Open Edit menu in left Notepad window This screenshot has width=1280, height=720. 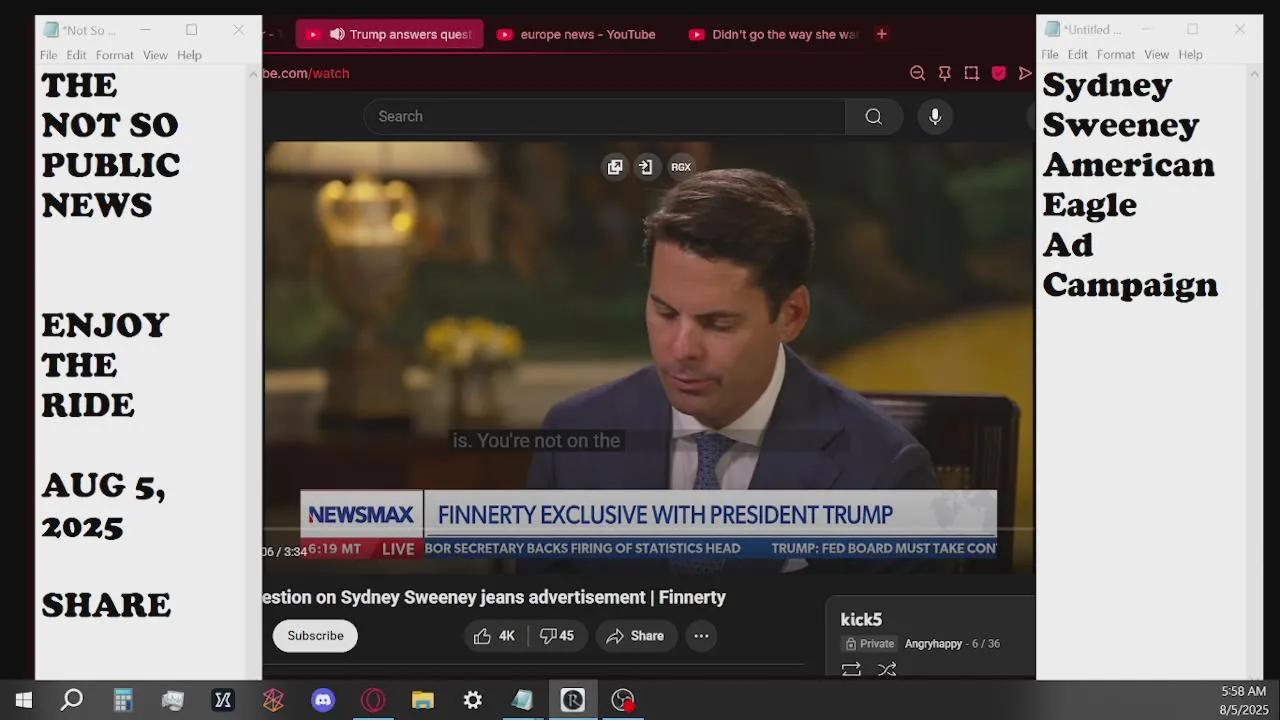point(76,55)
